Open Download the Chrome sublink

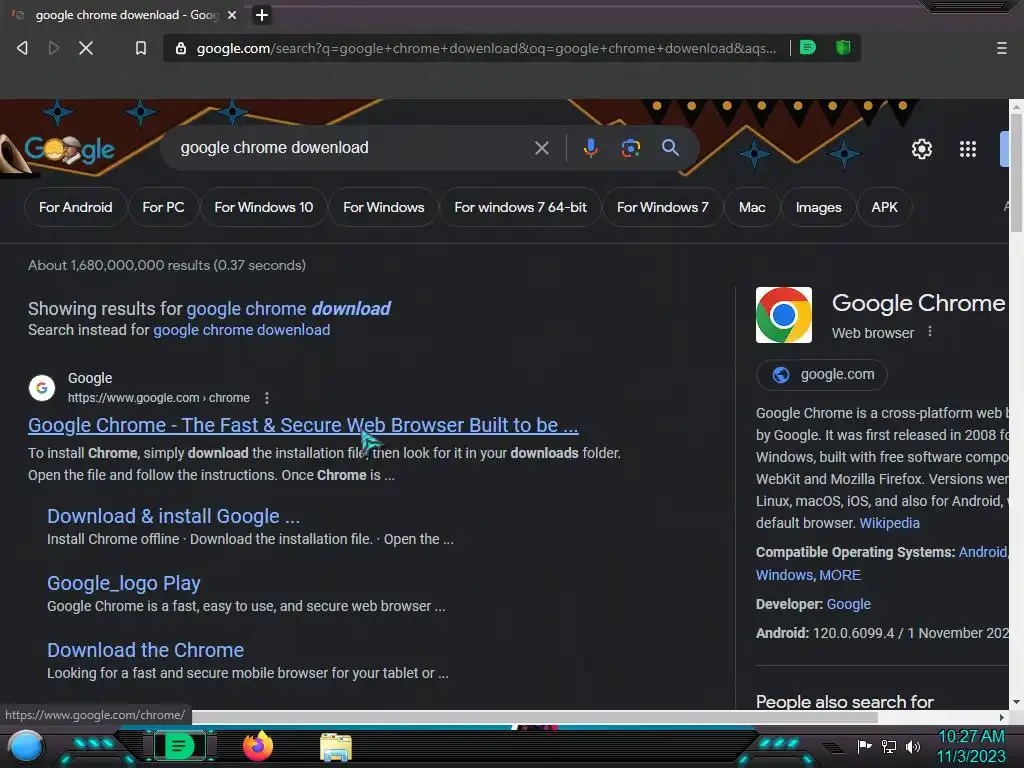pos(145,650)
